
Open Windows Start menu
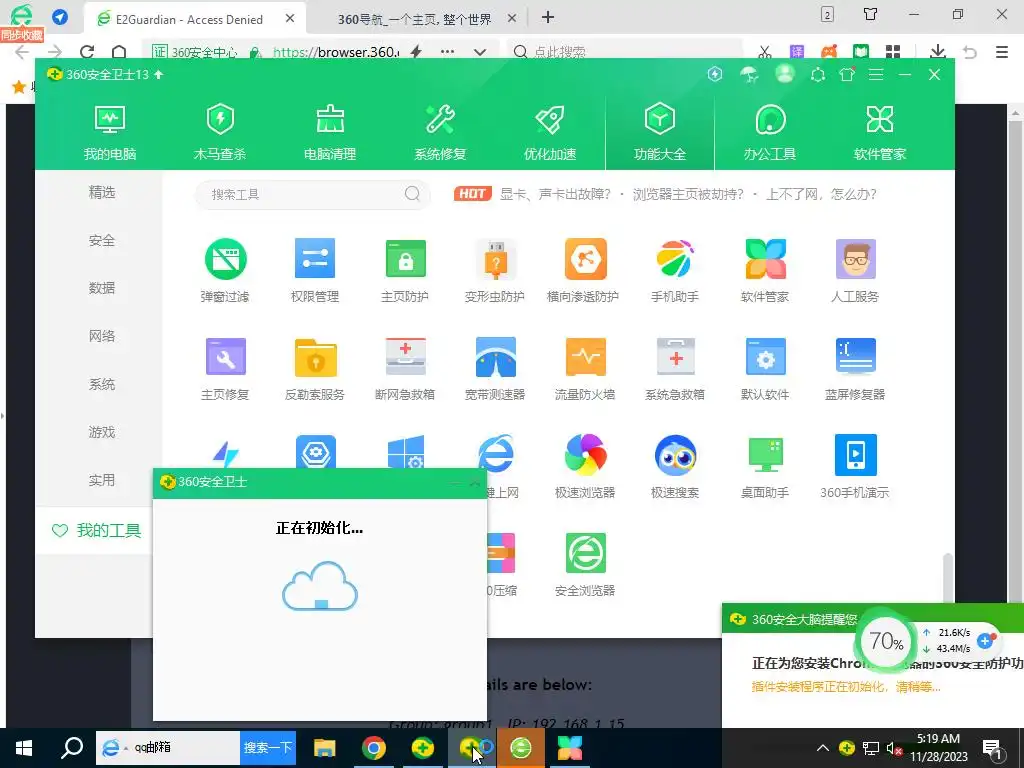(24, 748)
